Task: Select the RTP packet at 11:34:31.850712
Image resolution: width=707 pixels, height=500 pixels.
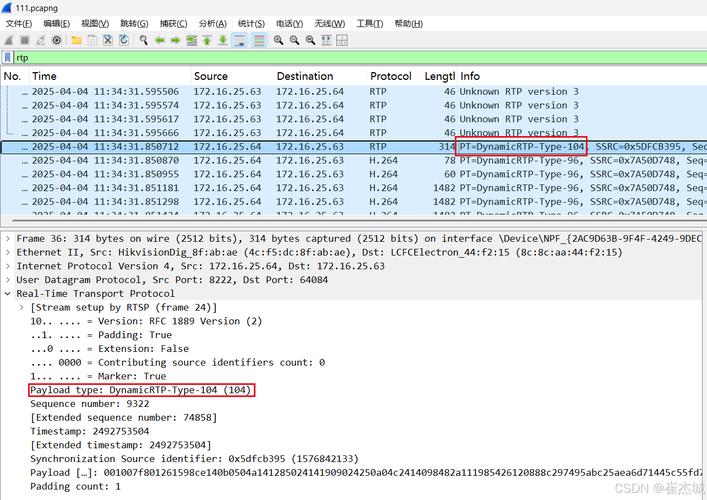Action: (354, 147)
